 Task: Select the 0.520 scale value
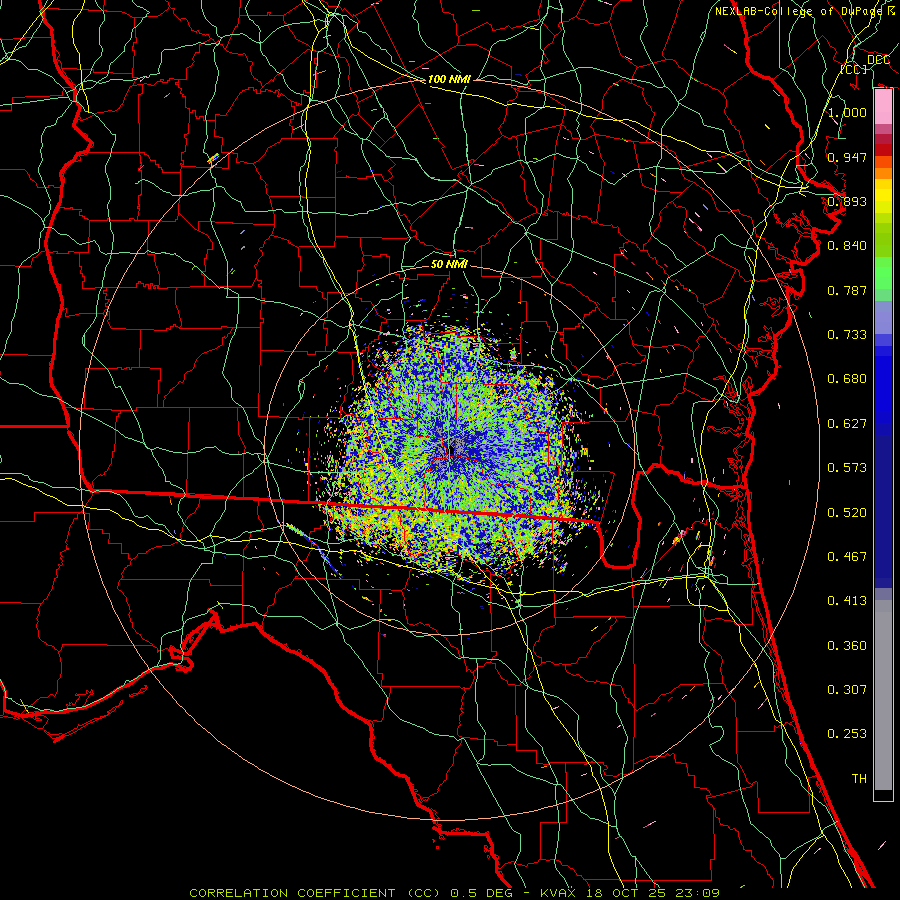pos(847,513)
